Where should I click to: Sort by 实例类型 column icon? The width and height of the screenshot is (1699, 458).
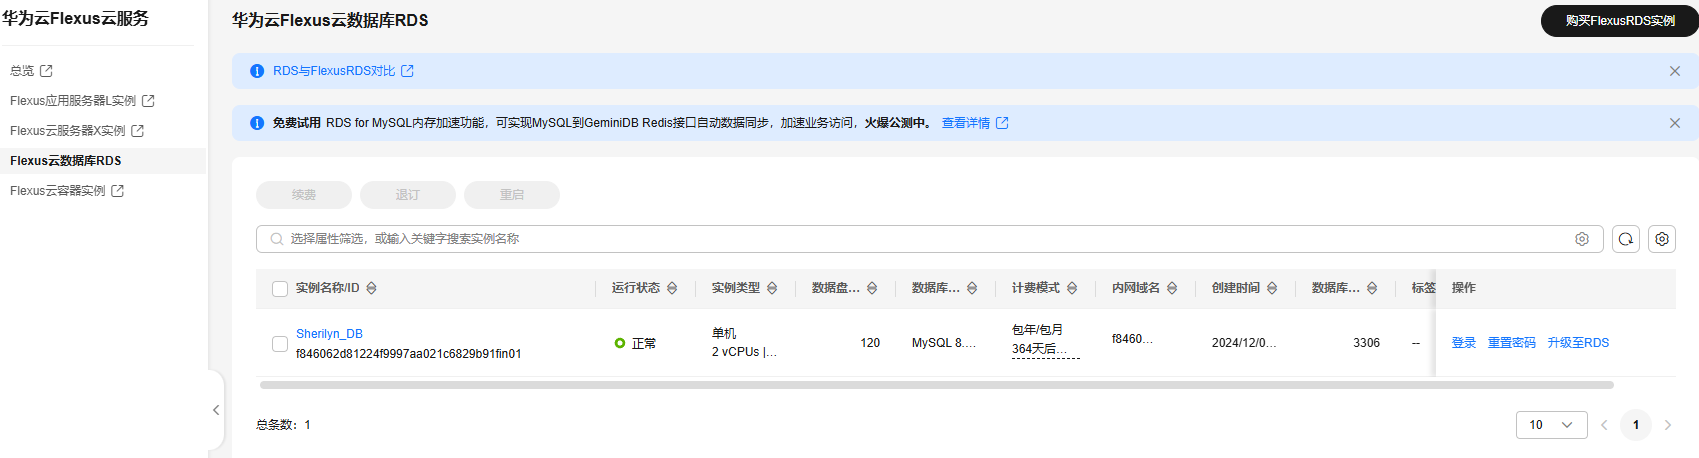click(x=772, y=288)
